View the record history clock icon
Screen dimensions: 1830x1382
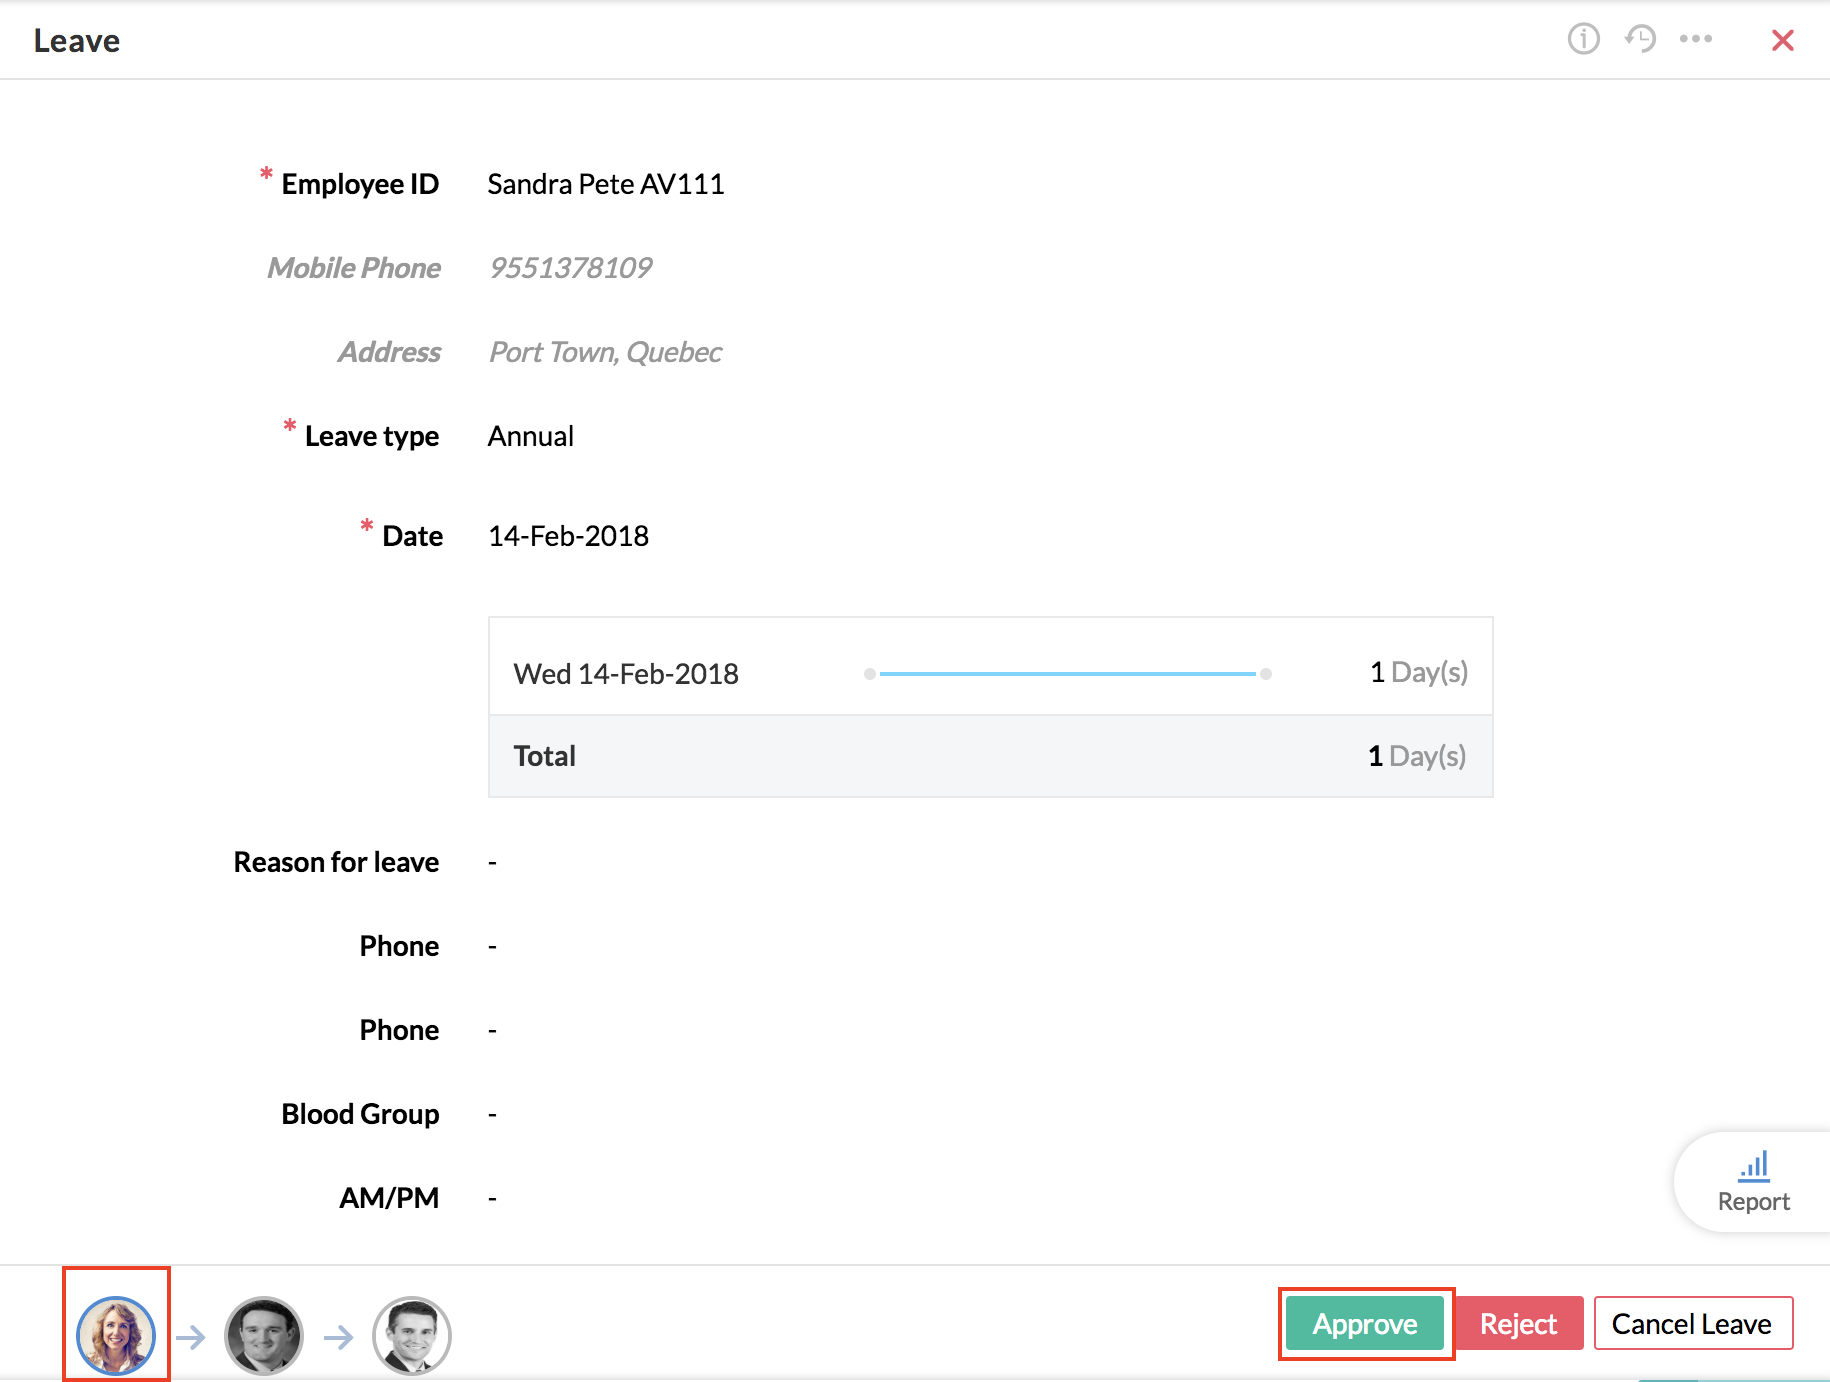point(1640,39)
